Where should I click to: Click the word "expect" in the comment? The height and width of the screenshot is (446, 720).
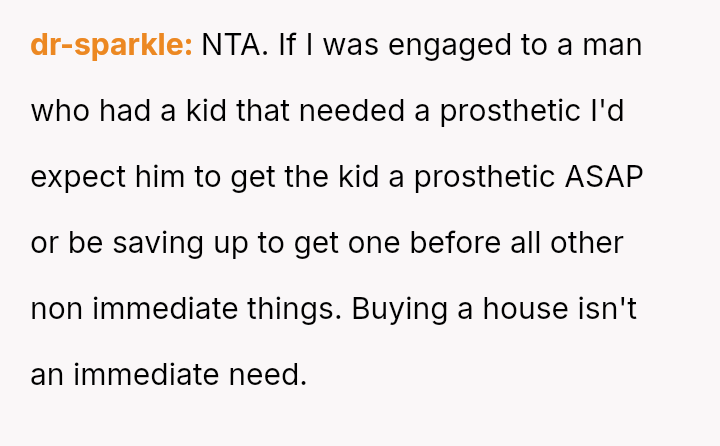79,177
